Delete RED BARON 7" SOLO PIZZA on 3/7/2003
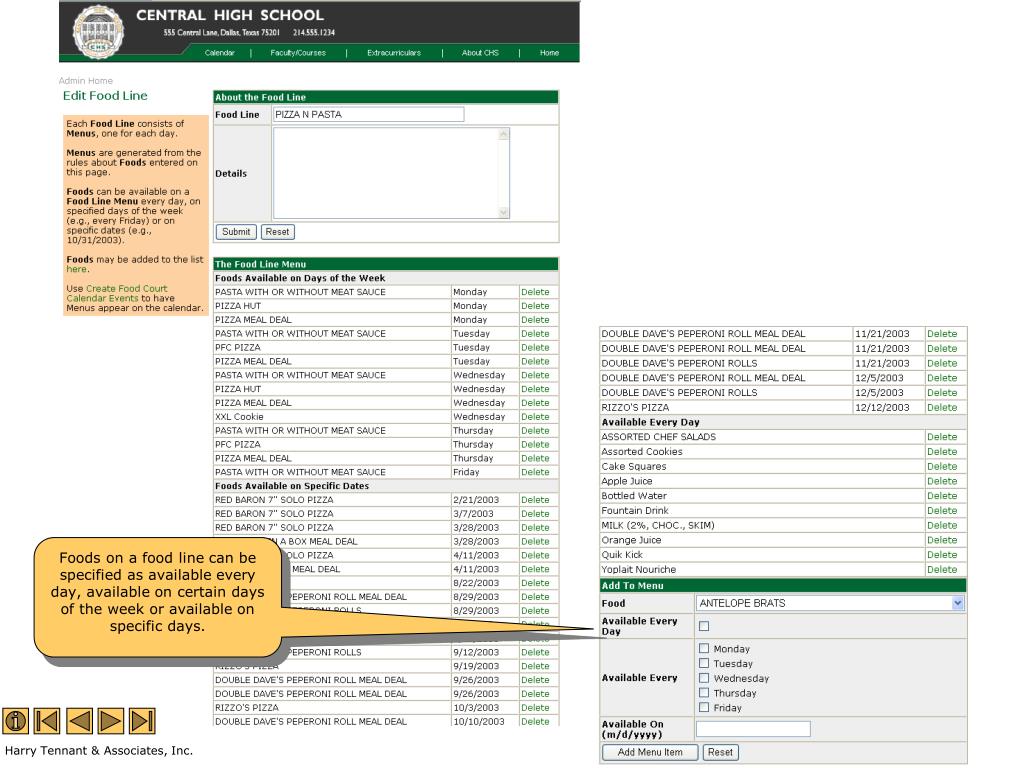 click(x=535, y=513)
